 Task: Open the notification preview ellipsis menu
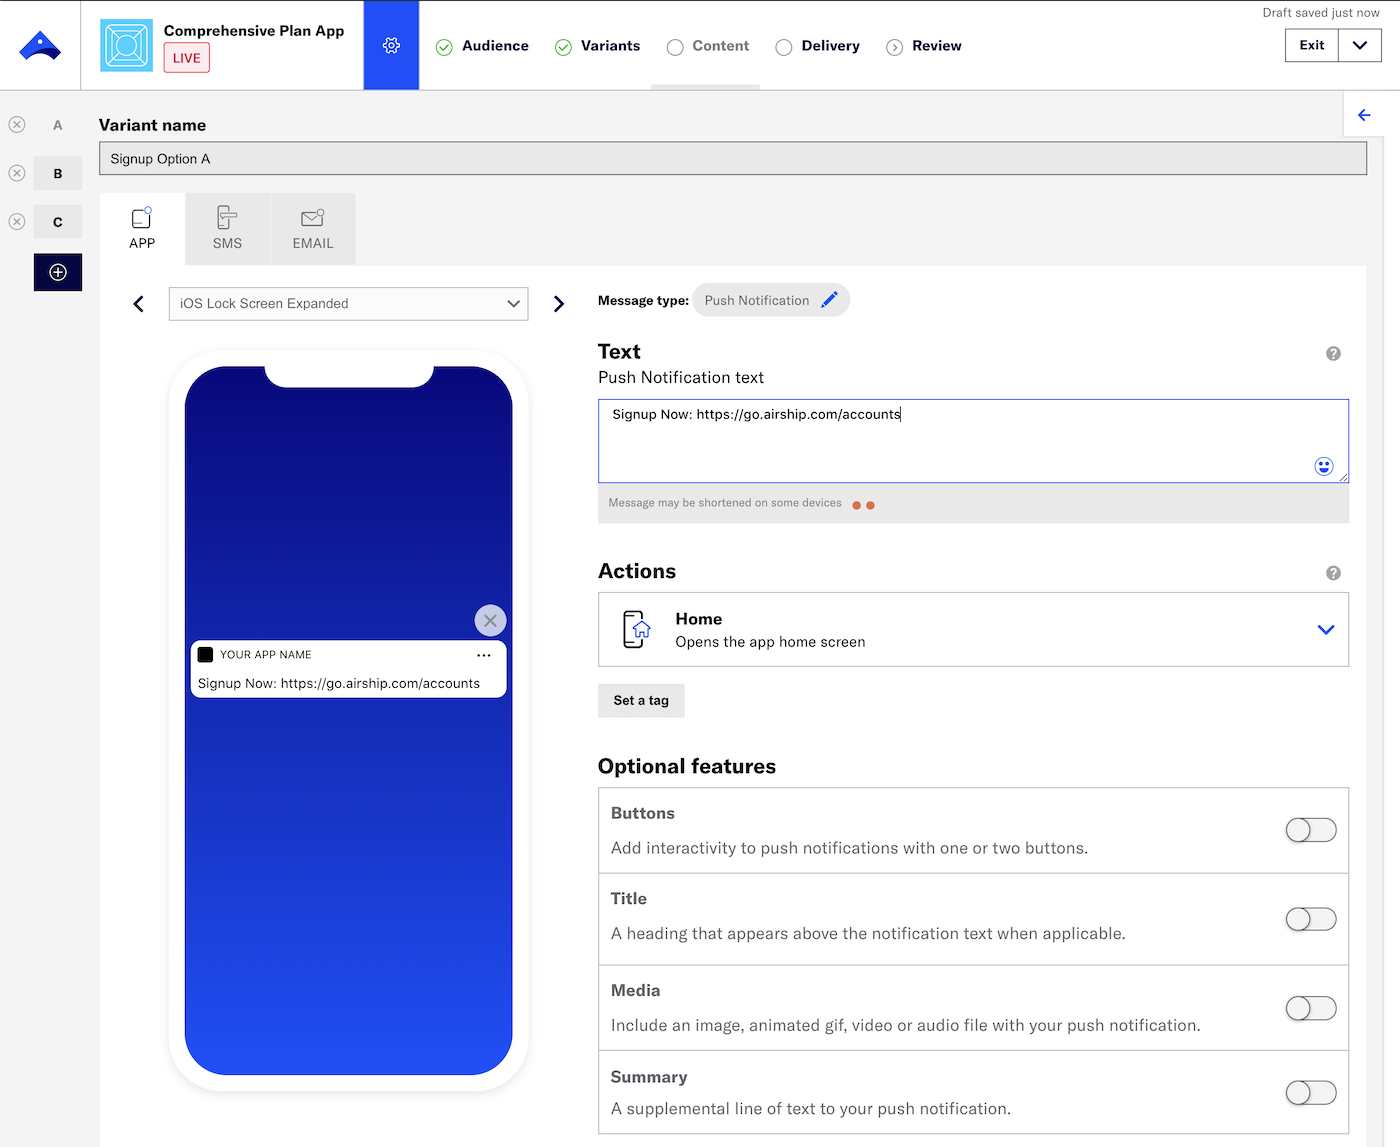(x=484, y=655)
